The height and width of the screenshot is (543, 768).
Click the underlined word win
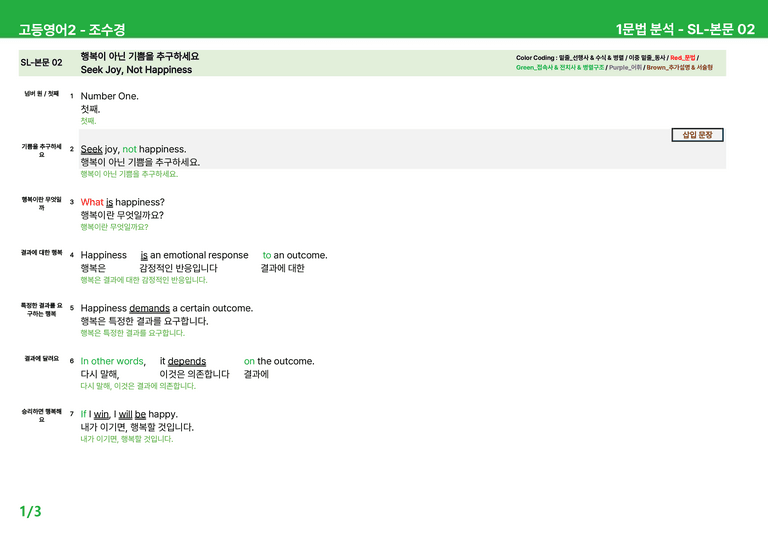[x=101, y=414]
